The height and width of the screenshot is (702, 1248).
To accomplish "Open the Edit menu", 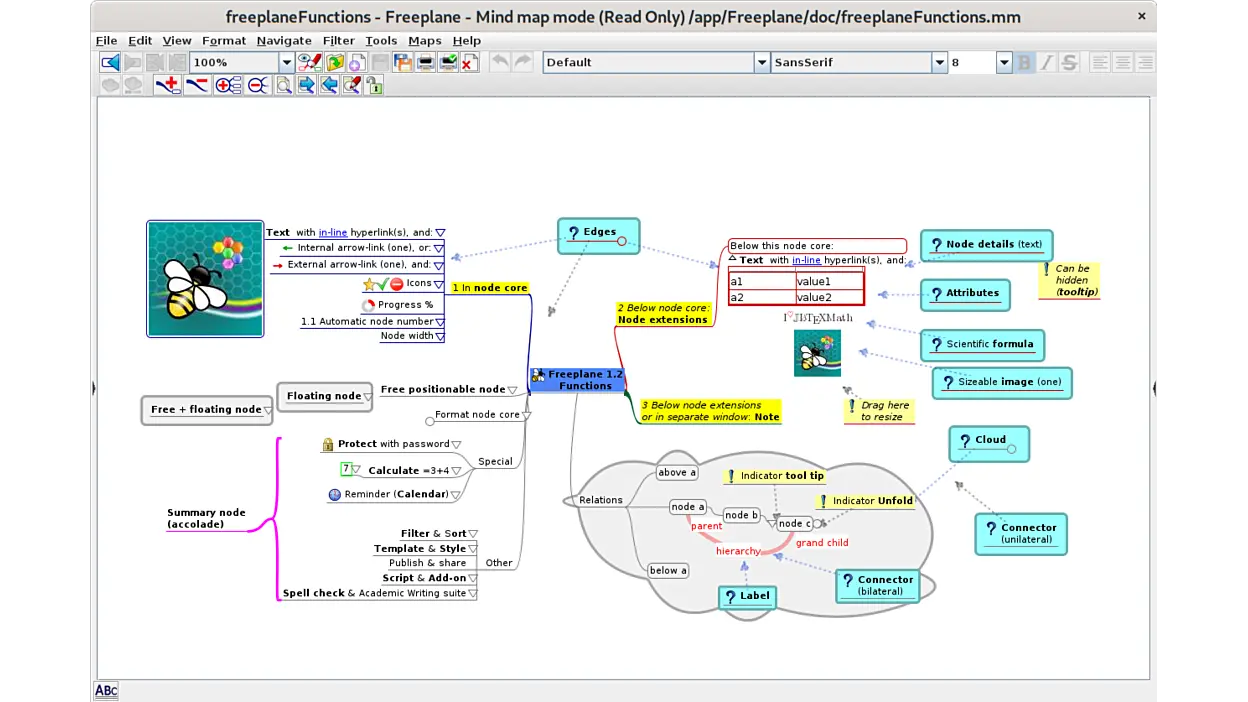I will (140, 40).
